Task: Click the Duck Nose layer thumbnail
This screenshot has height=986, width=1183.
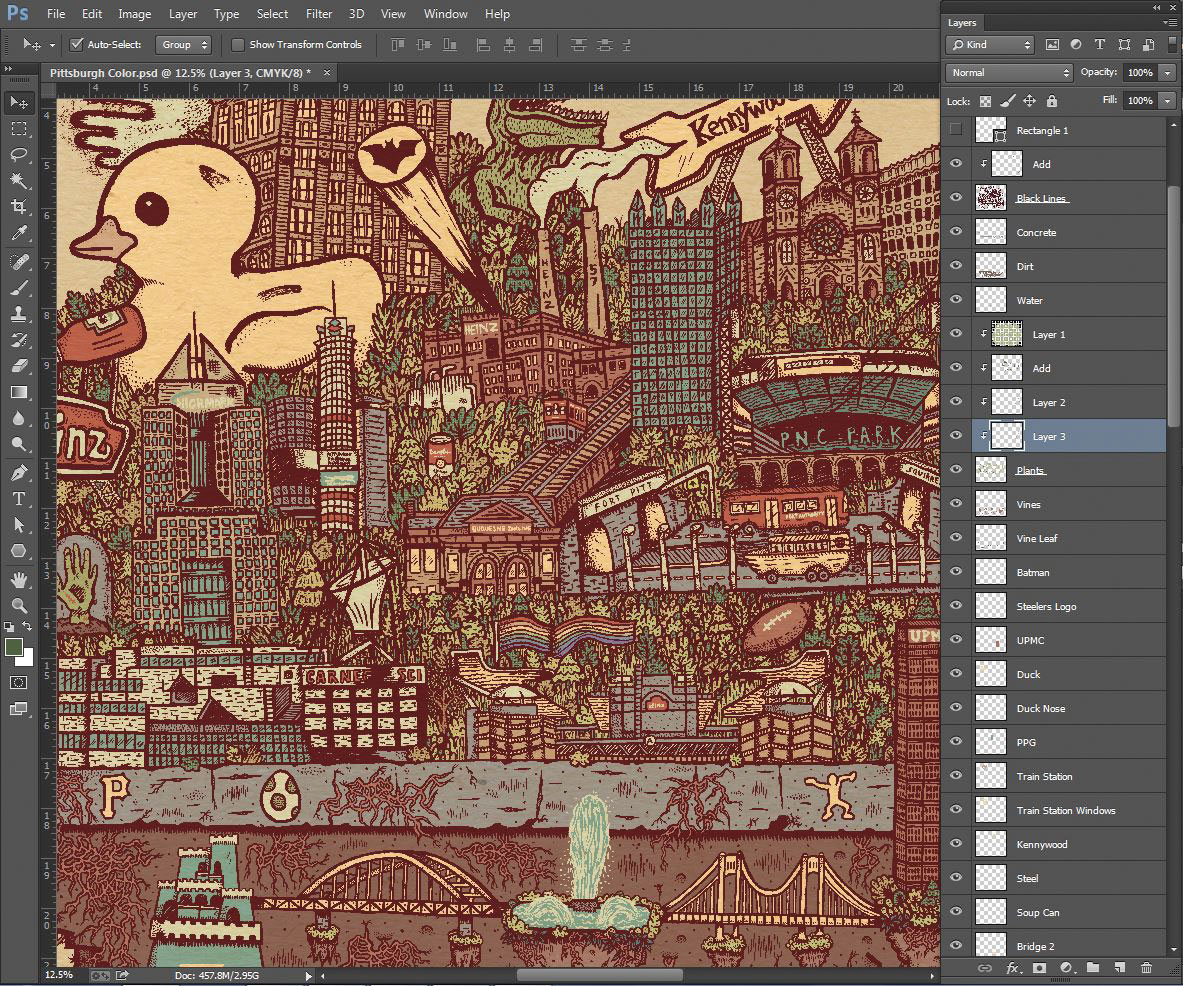Action: click(991, 708)
